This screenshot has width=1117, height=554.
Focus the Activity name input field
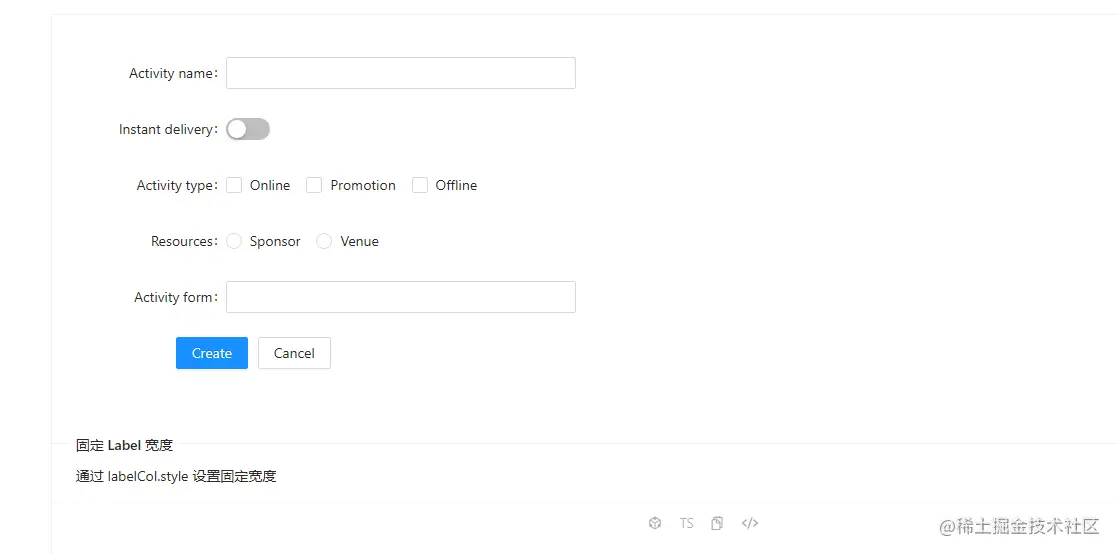pos(400,73)
